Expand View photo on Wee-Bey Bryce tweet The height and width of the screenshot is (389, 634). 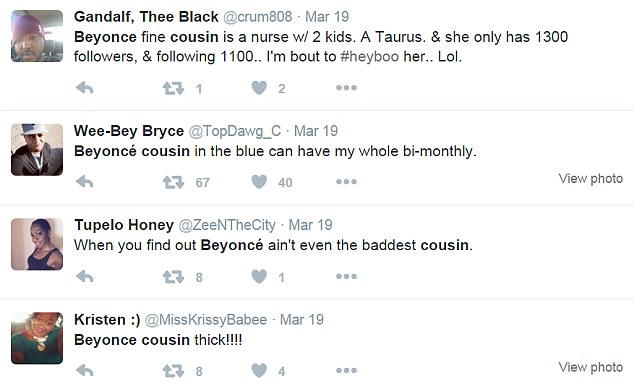click(591, 178)
